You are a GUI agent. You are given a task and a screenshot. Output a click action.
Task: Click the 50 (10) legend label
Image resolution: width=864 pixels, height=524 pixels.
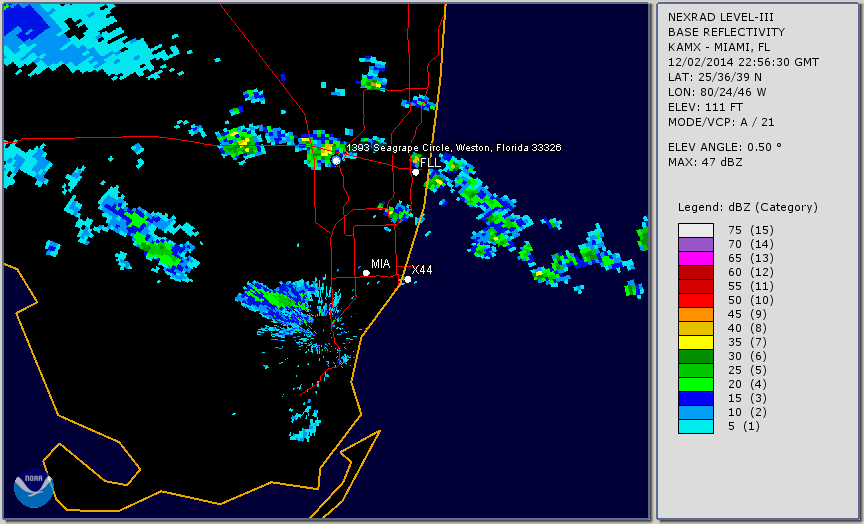750,300
